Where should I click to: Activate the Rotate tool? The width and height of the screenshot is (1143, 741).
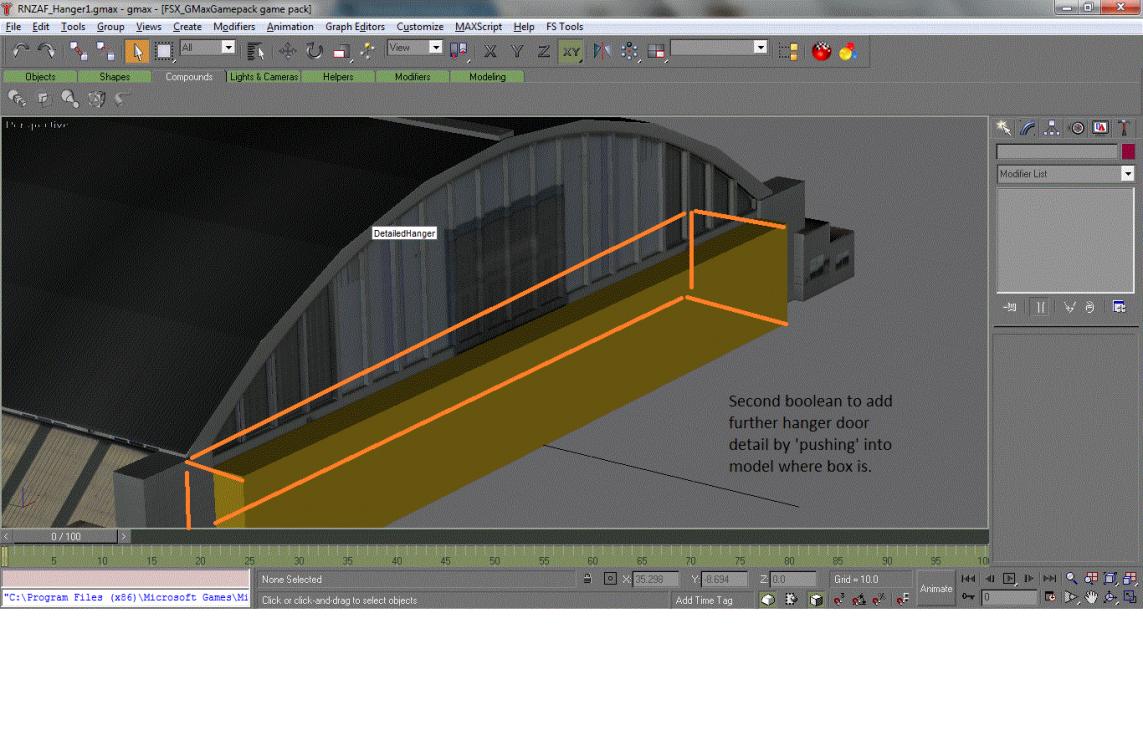[316, 50]
